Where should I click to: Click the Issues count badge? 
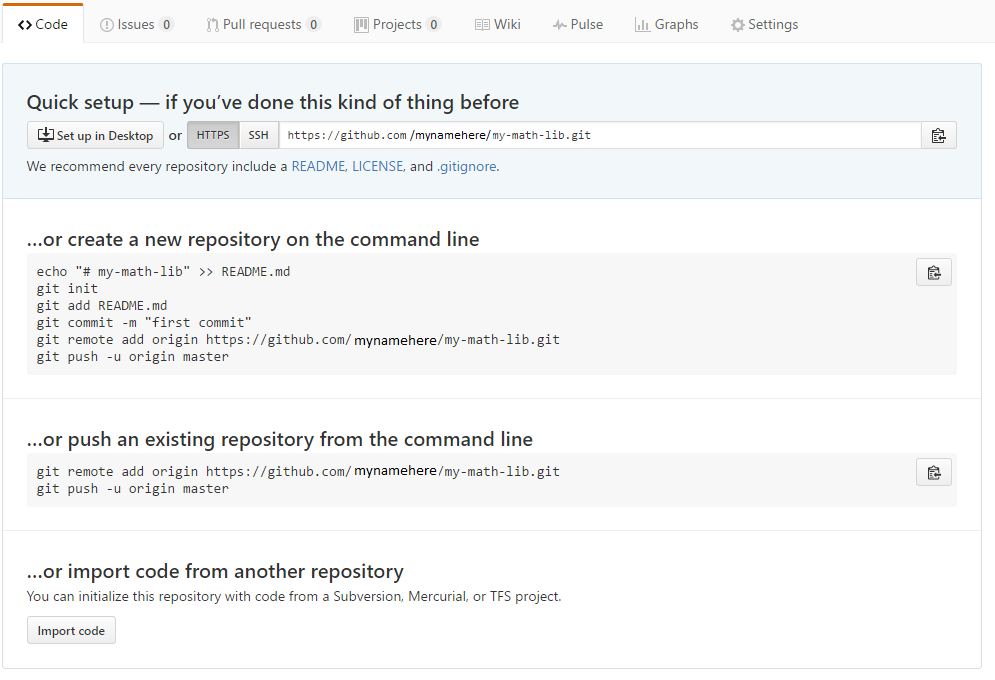166,24
